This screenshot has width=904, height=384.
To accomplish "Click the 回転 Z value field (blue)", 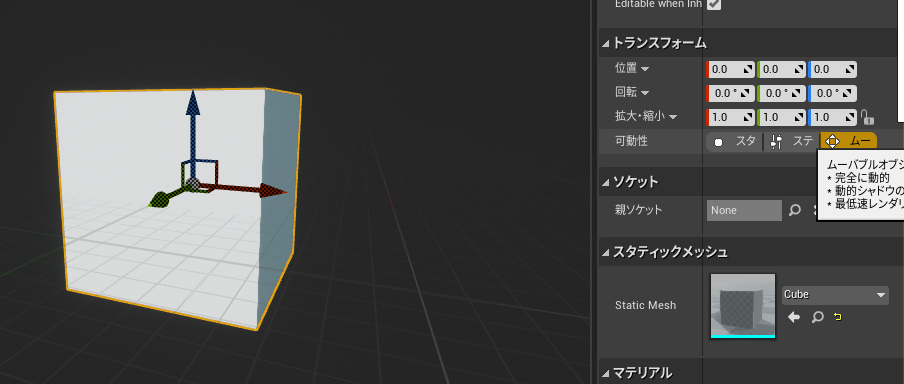I will click(x=832, y=93).
